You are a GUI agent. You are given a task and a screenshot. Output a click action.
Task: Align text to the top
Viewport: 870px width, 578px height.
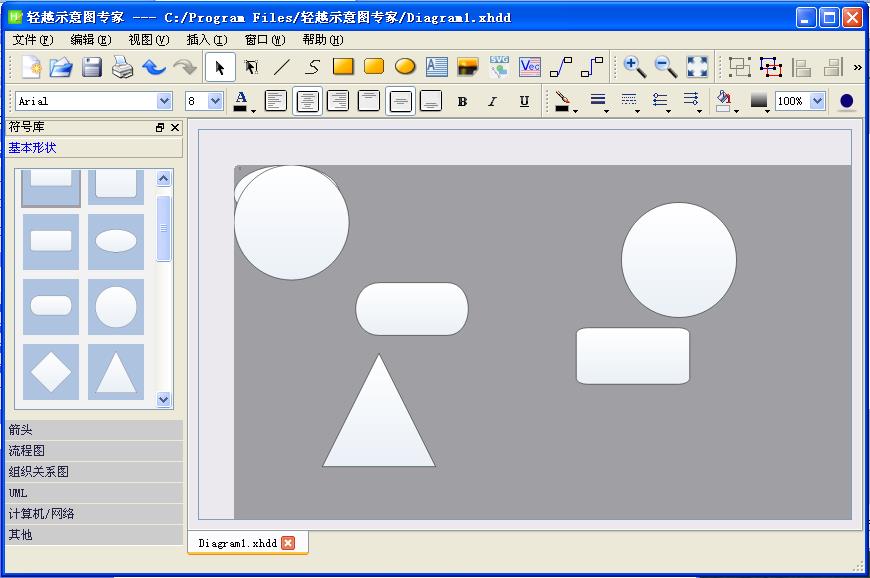point(369,101)
